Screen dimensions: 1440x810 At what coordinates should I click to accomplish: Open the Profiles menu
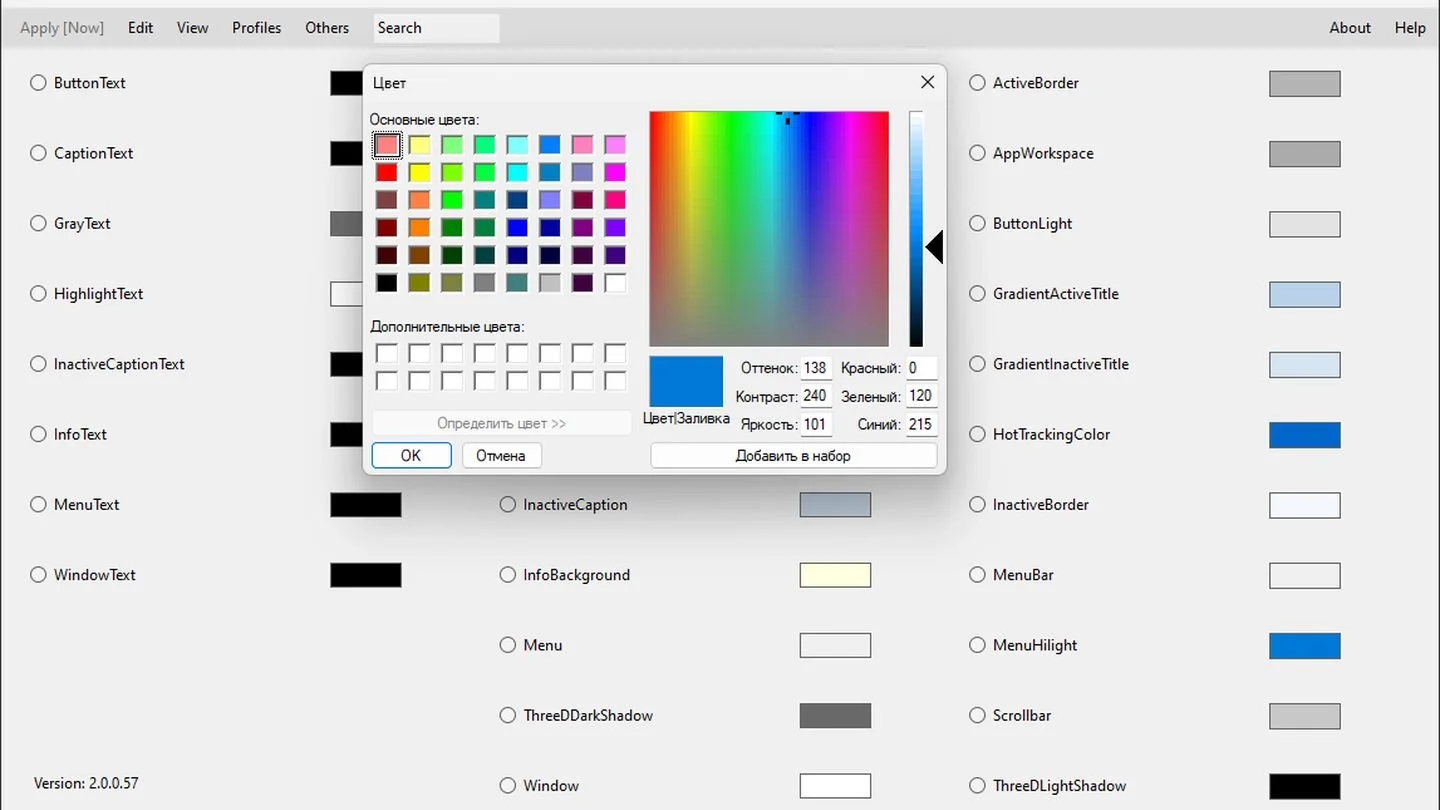click(256, 28)
